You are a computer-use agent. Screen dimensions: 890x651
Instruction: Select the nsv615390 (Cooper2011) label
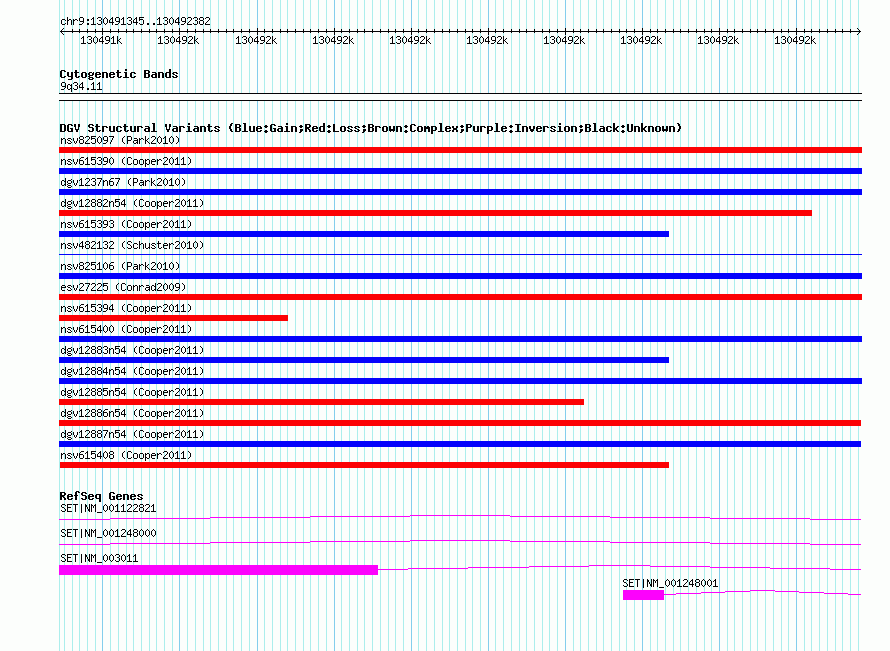click(x=126, y=161)
